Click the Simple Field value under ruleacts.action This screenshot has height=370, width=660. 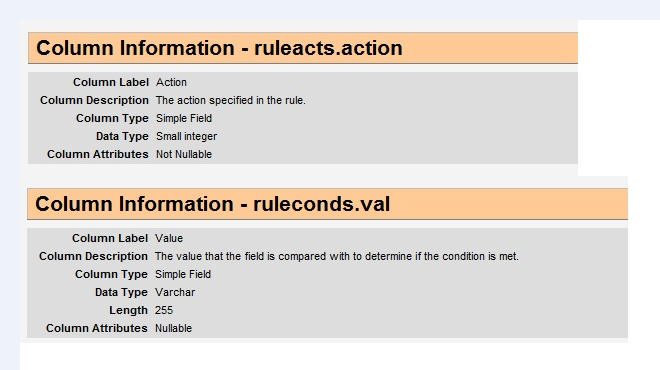pyautogui.click(x=184, y=118)
